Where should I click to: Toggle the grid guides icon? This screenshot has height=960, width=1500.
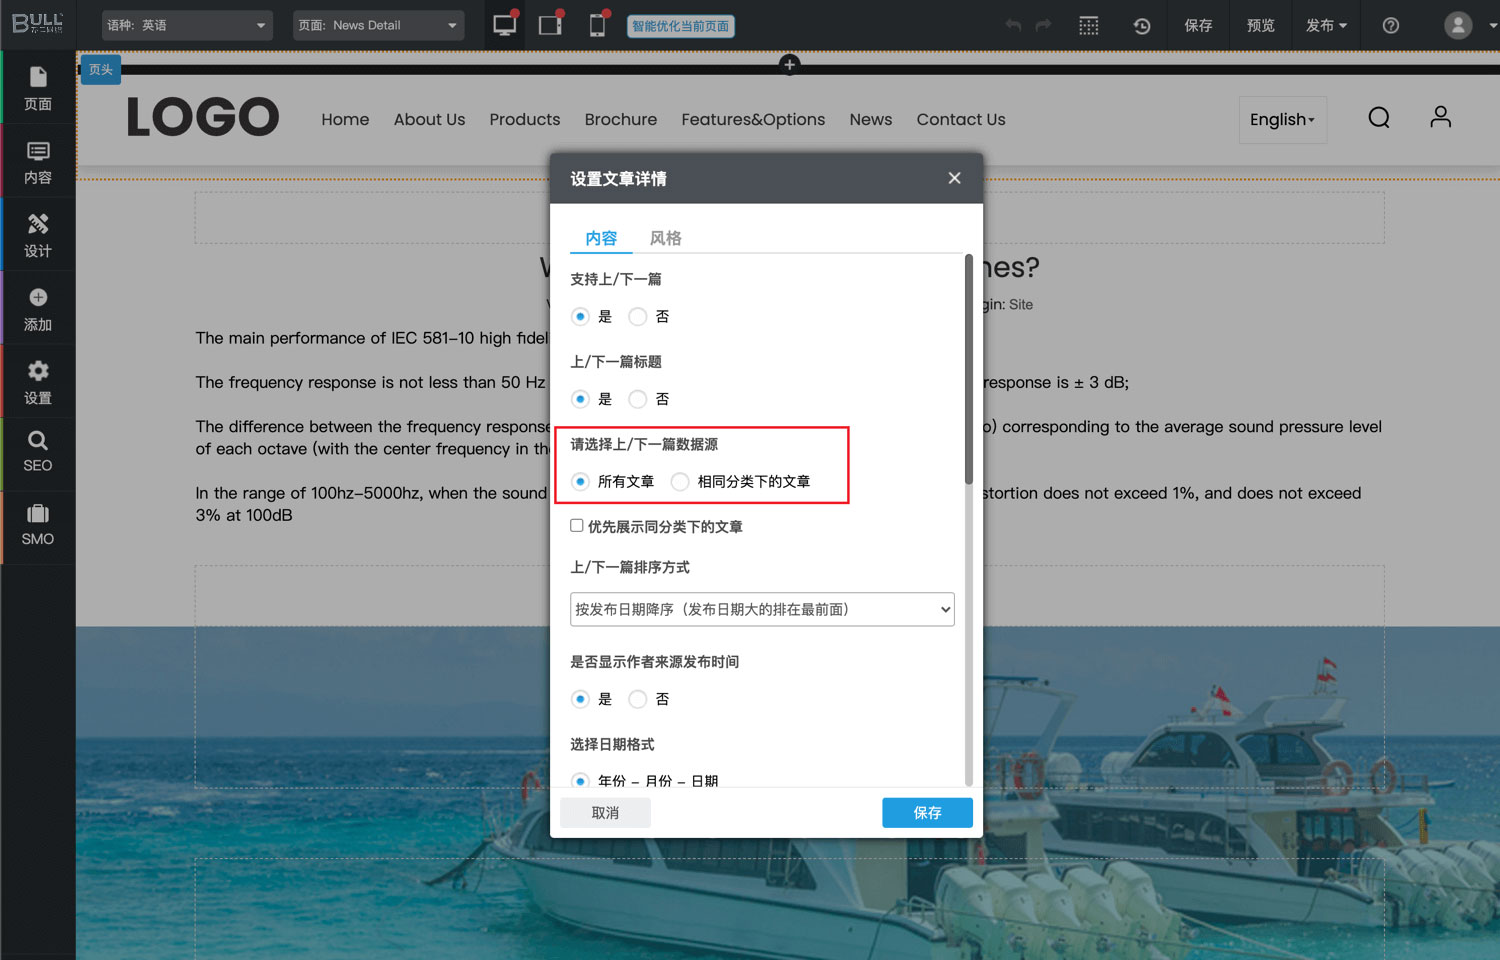(x=1089, y=26)
